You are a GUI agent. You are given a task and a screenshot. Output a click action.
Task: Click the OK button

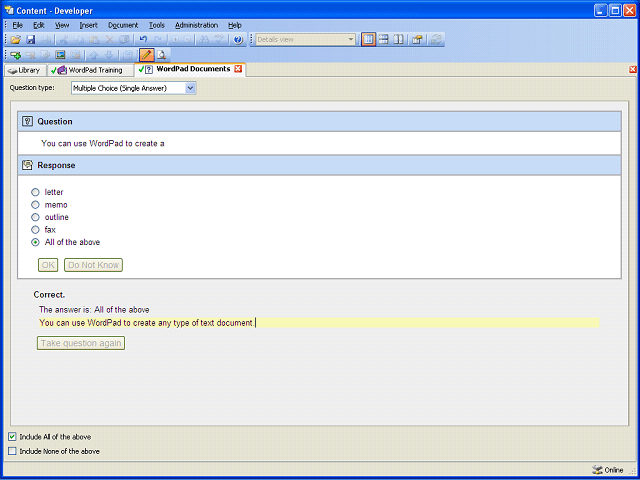(48, 265)
